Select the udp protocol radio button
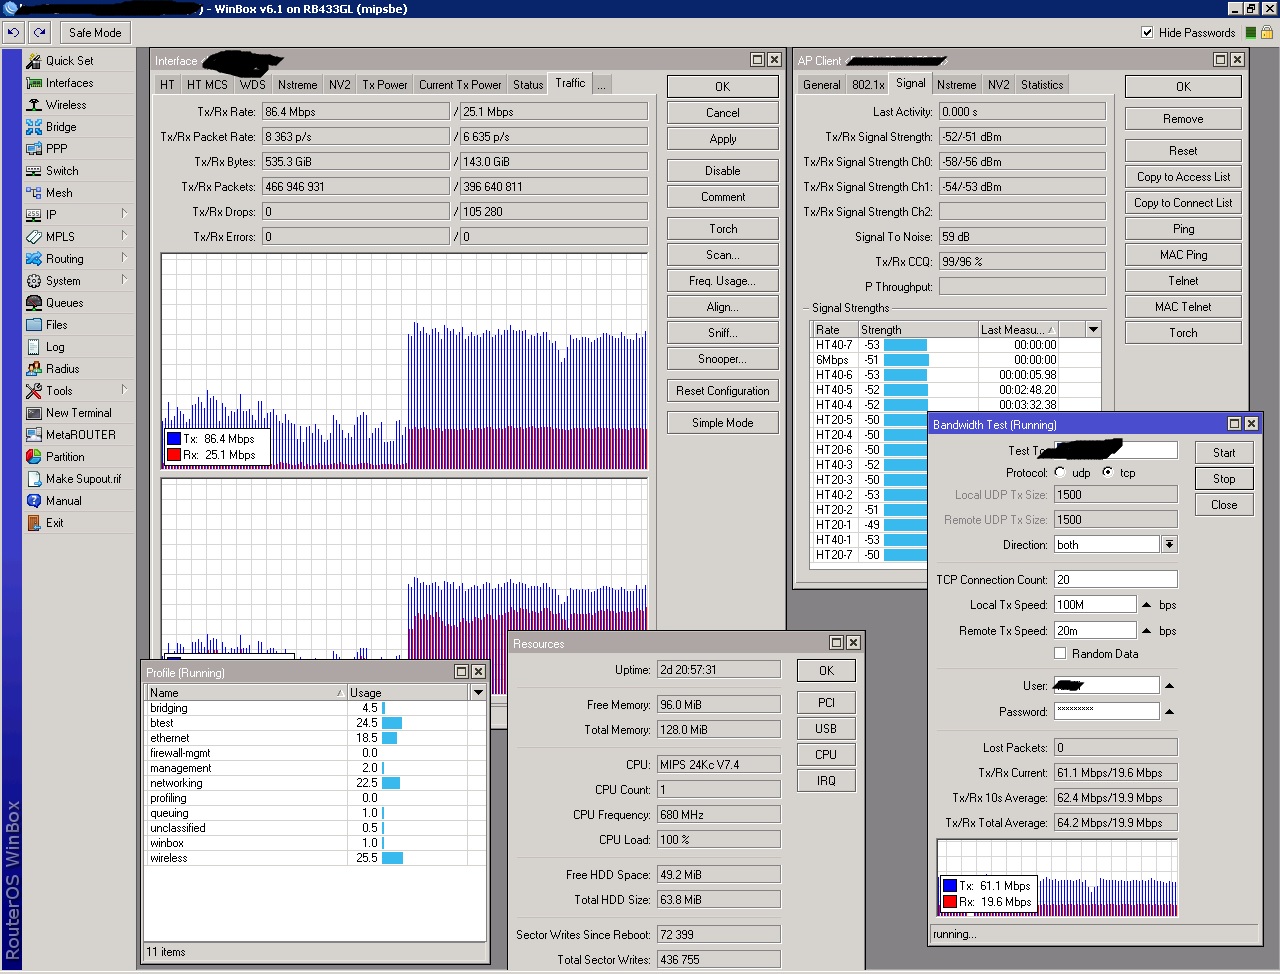Viewport: 1280px width, 974px height. pos(1060,472)
